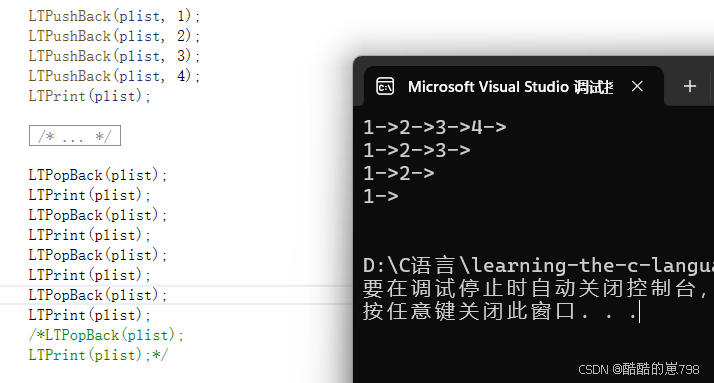Click console output line 1->2->3->4->
Viewport: 714px width, 383px height.
point(435,128)
